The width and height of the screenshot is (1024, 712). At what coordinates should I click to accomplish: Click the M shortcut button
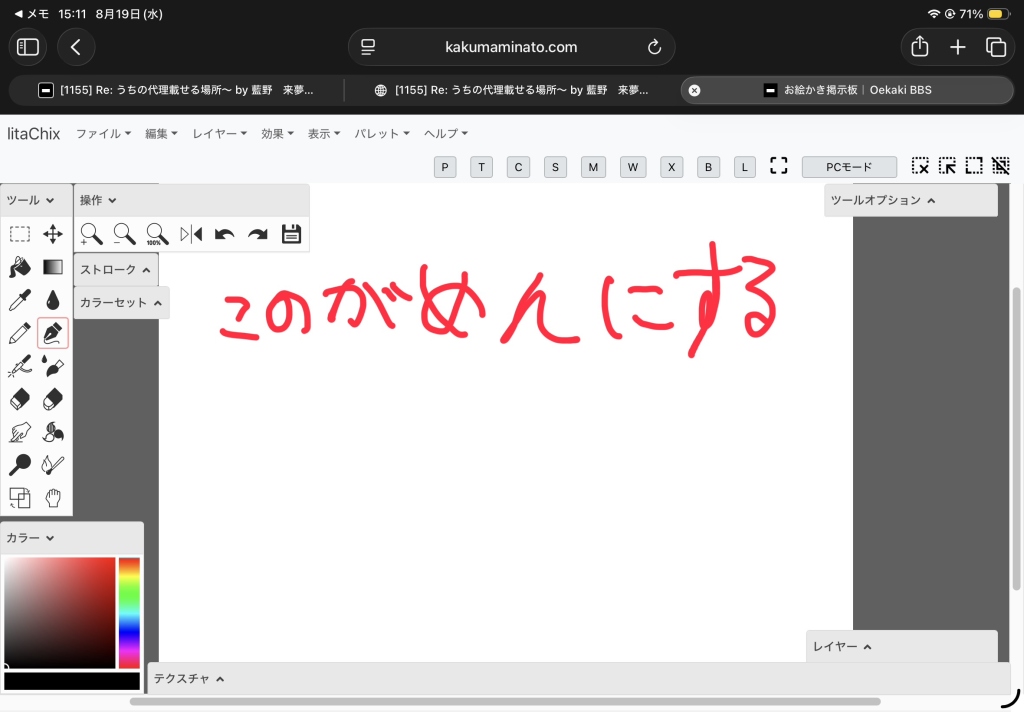pos(593,167)
